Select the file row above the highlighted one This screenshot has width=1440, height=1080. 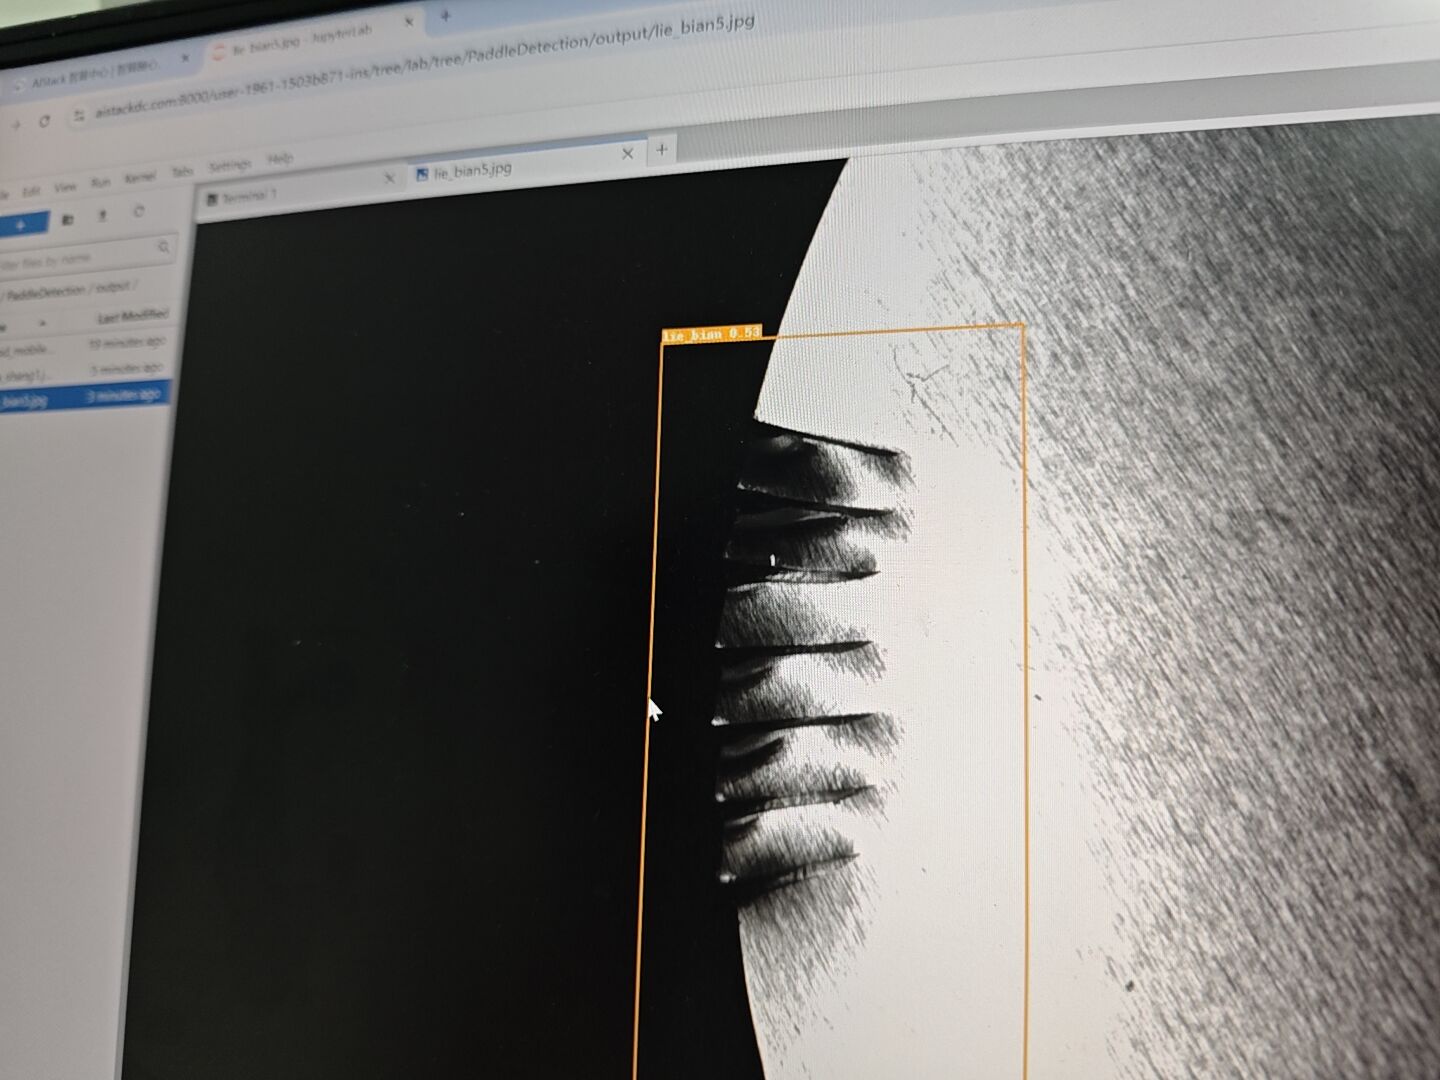pyautogui.click(x=84, y=372)
